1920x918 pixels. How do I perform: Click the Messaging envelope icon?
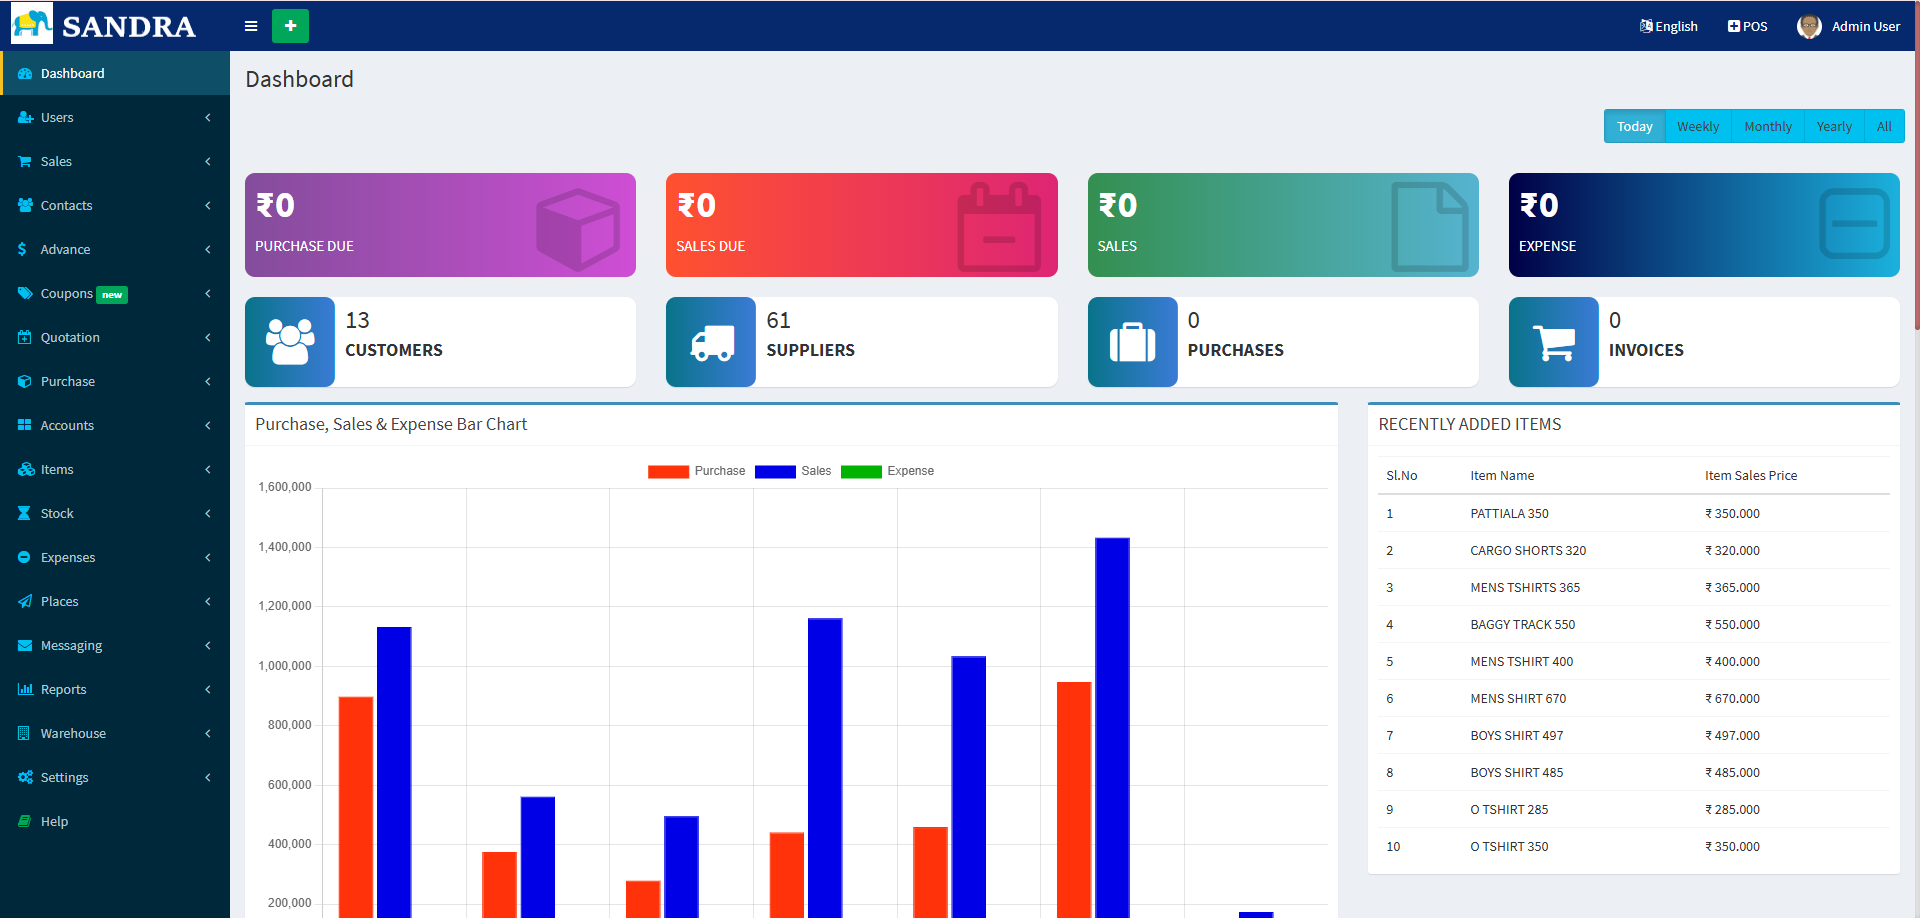pos(24,645)
